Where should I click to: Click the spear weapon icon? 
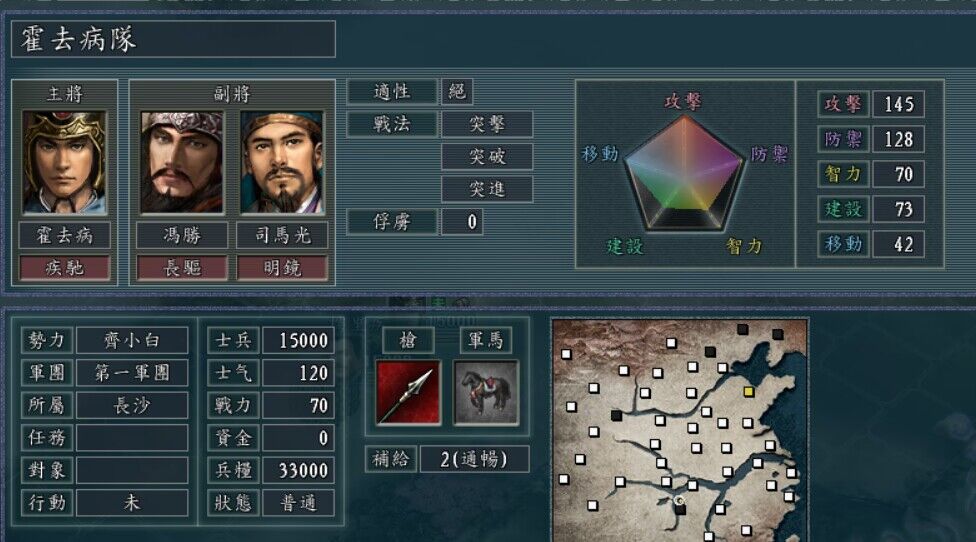(408, 393)
